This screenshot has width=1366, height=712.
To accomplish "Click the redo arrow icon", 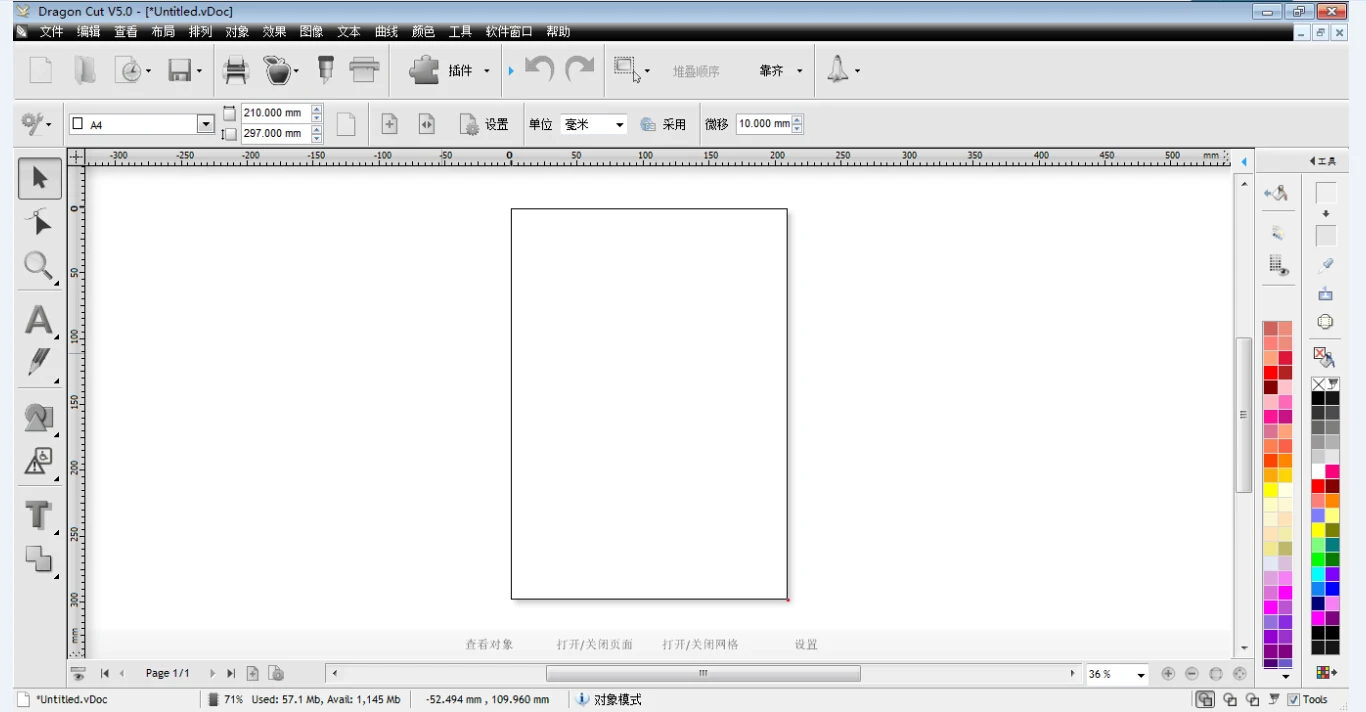I will tap(580, 70).
